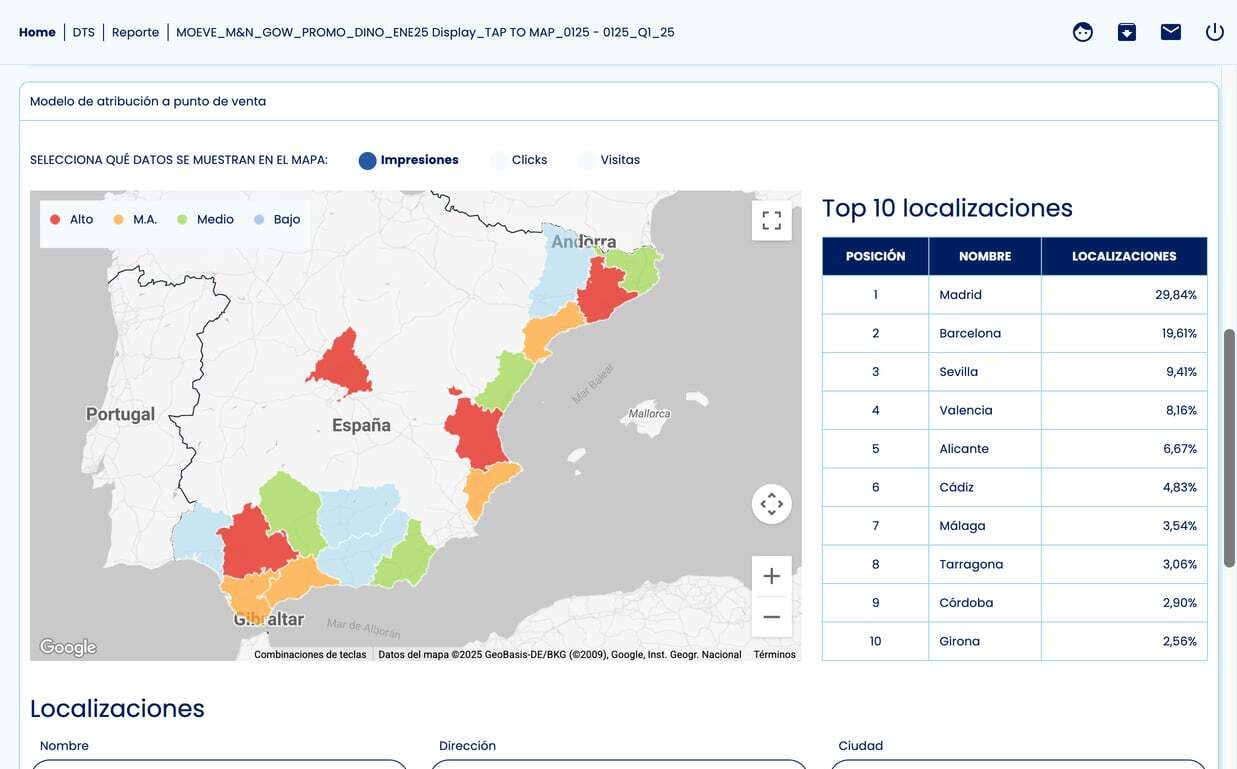The image size is (1237, 769).
Task: Click the 29,84% value cell
Action: click(x=1124, y=295)
